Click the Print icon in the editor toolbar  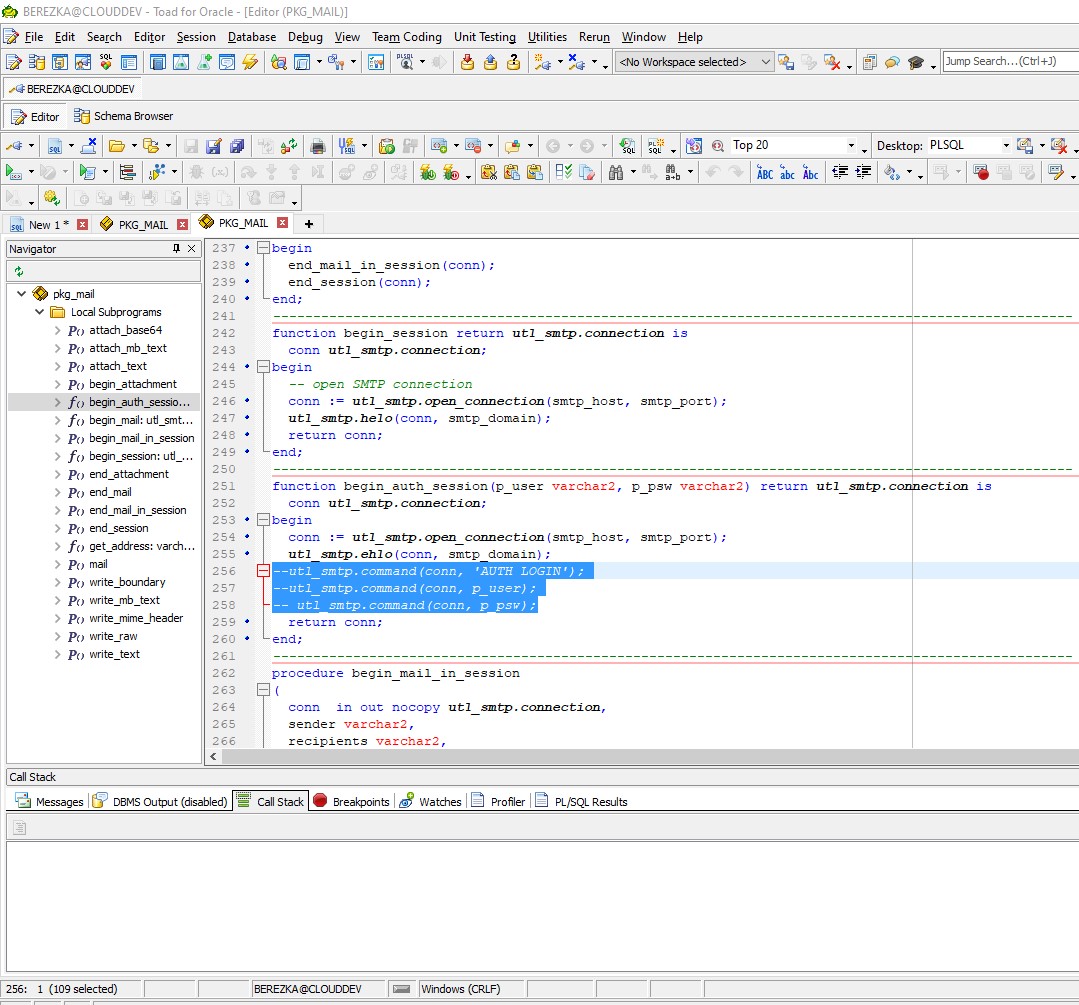(317, 146)
